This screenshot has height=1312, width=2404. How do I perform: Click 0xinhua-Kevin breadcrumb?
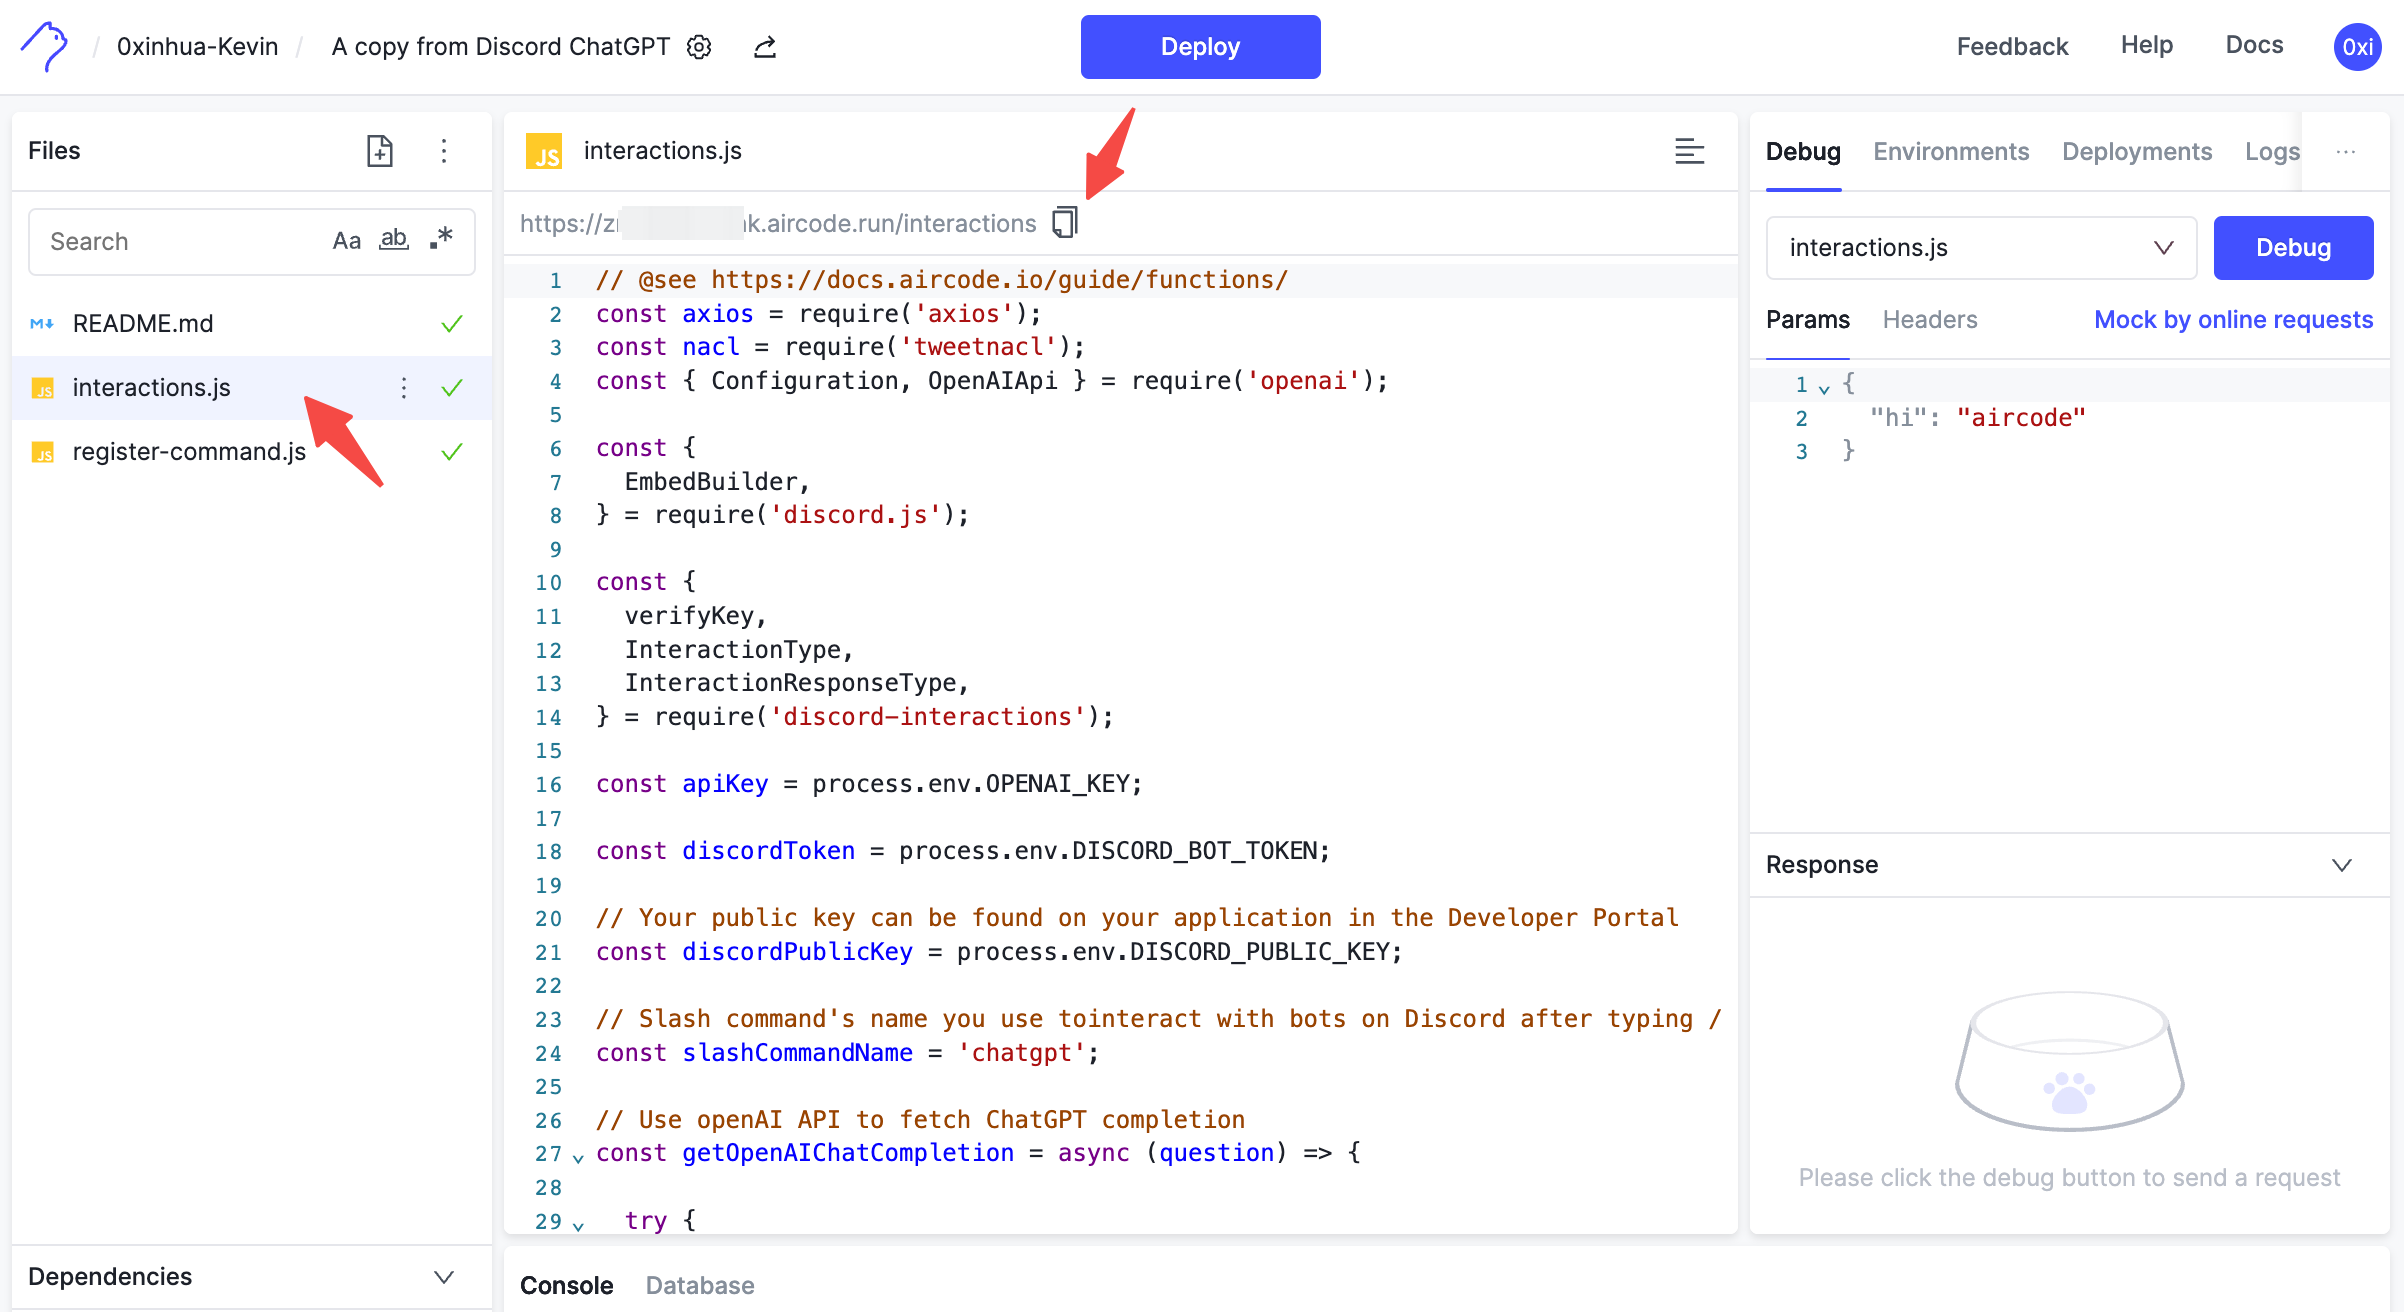(198, 47)
